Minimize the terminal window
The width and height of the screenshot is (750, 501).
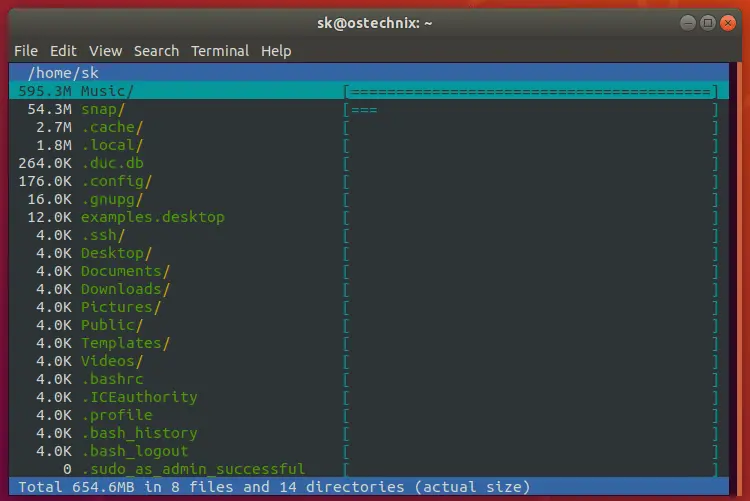[687, 22]
